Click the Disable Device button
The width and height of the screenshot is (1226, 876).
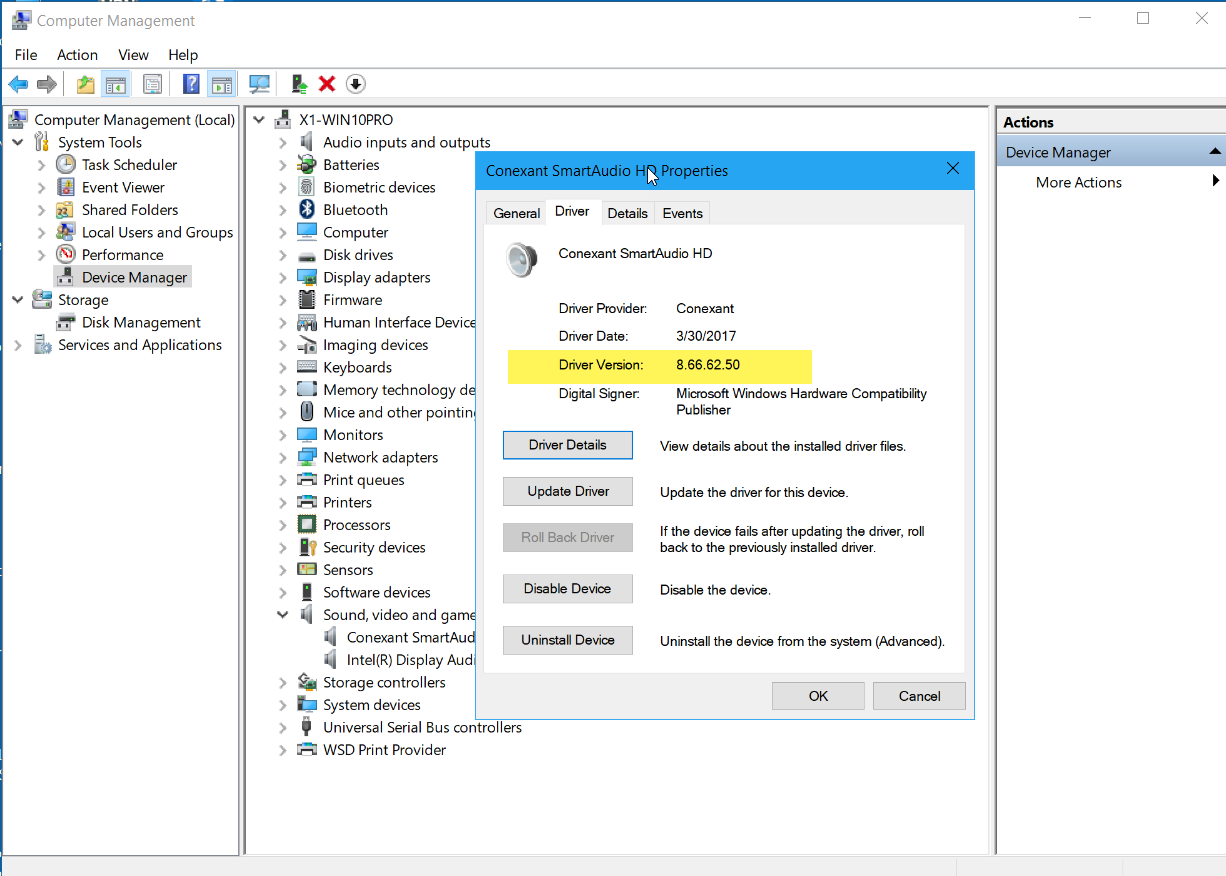pyautogui.click(x=568, y=589)
